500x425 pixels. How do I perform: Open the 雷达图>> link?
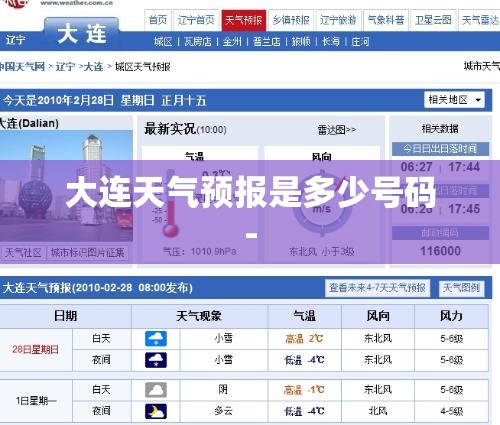337,130
